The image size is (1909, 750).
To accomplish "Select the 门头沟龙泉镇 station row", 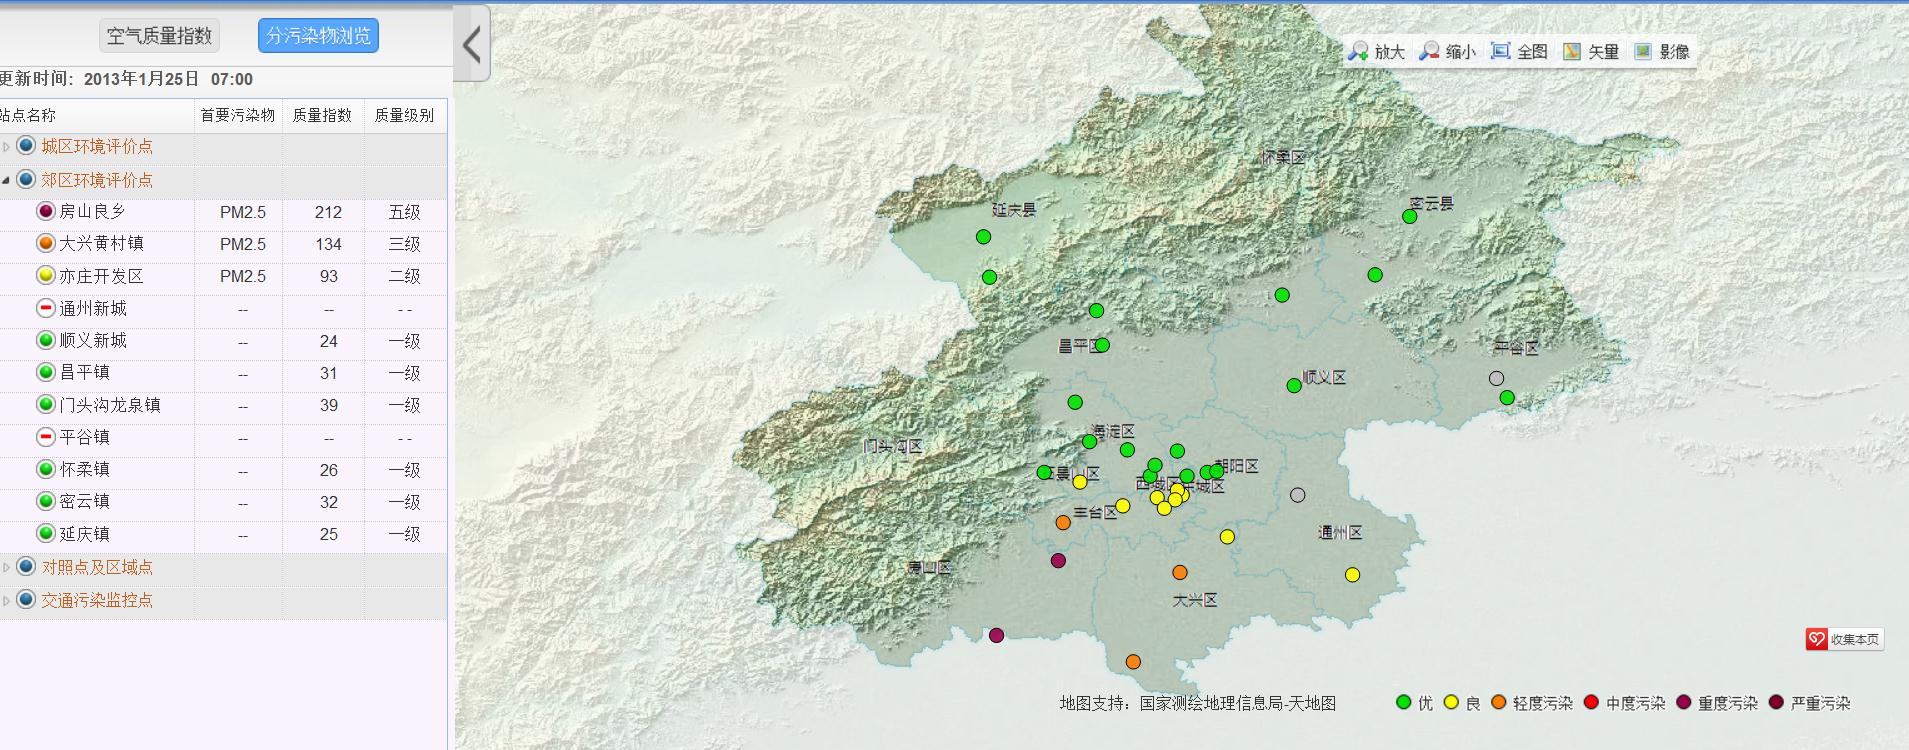I will 110,405.
